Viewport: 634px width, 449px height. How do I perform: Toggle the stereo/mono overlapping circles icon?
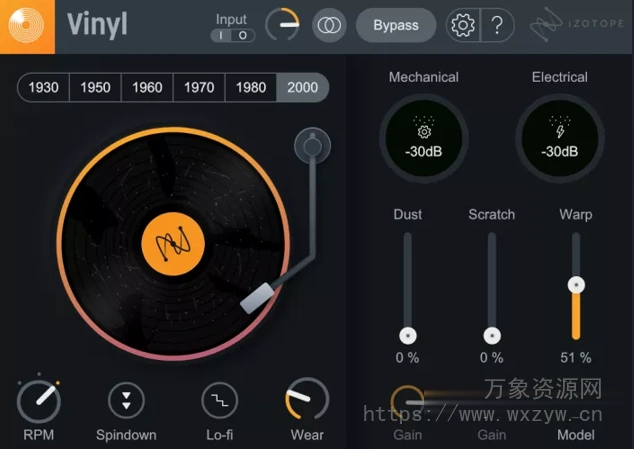[329, 25]
